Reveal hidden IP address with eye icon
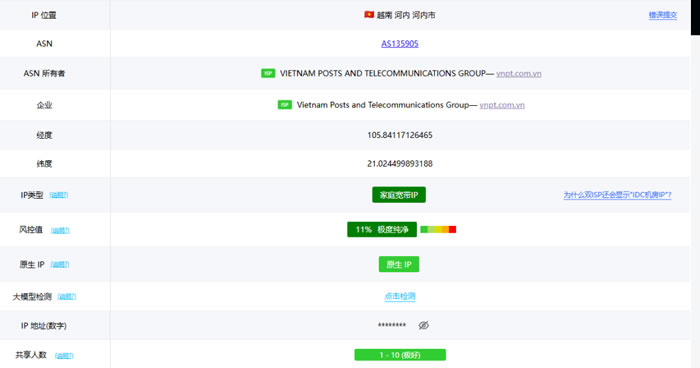The height and width of the screenshot is (368, 700). click(x=424, y=325)
